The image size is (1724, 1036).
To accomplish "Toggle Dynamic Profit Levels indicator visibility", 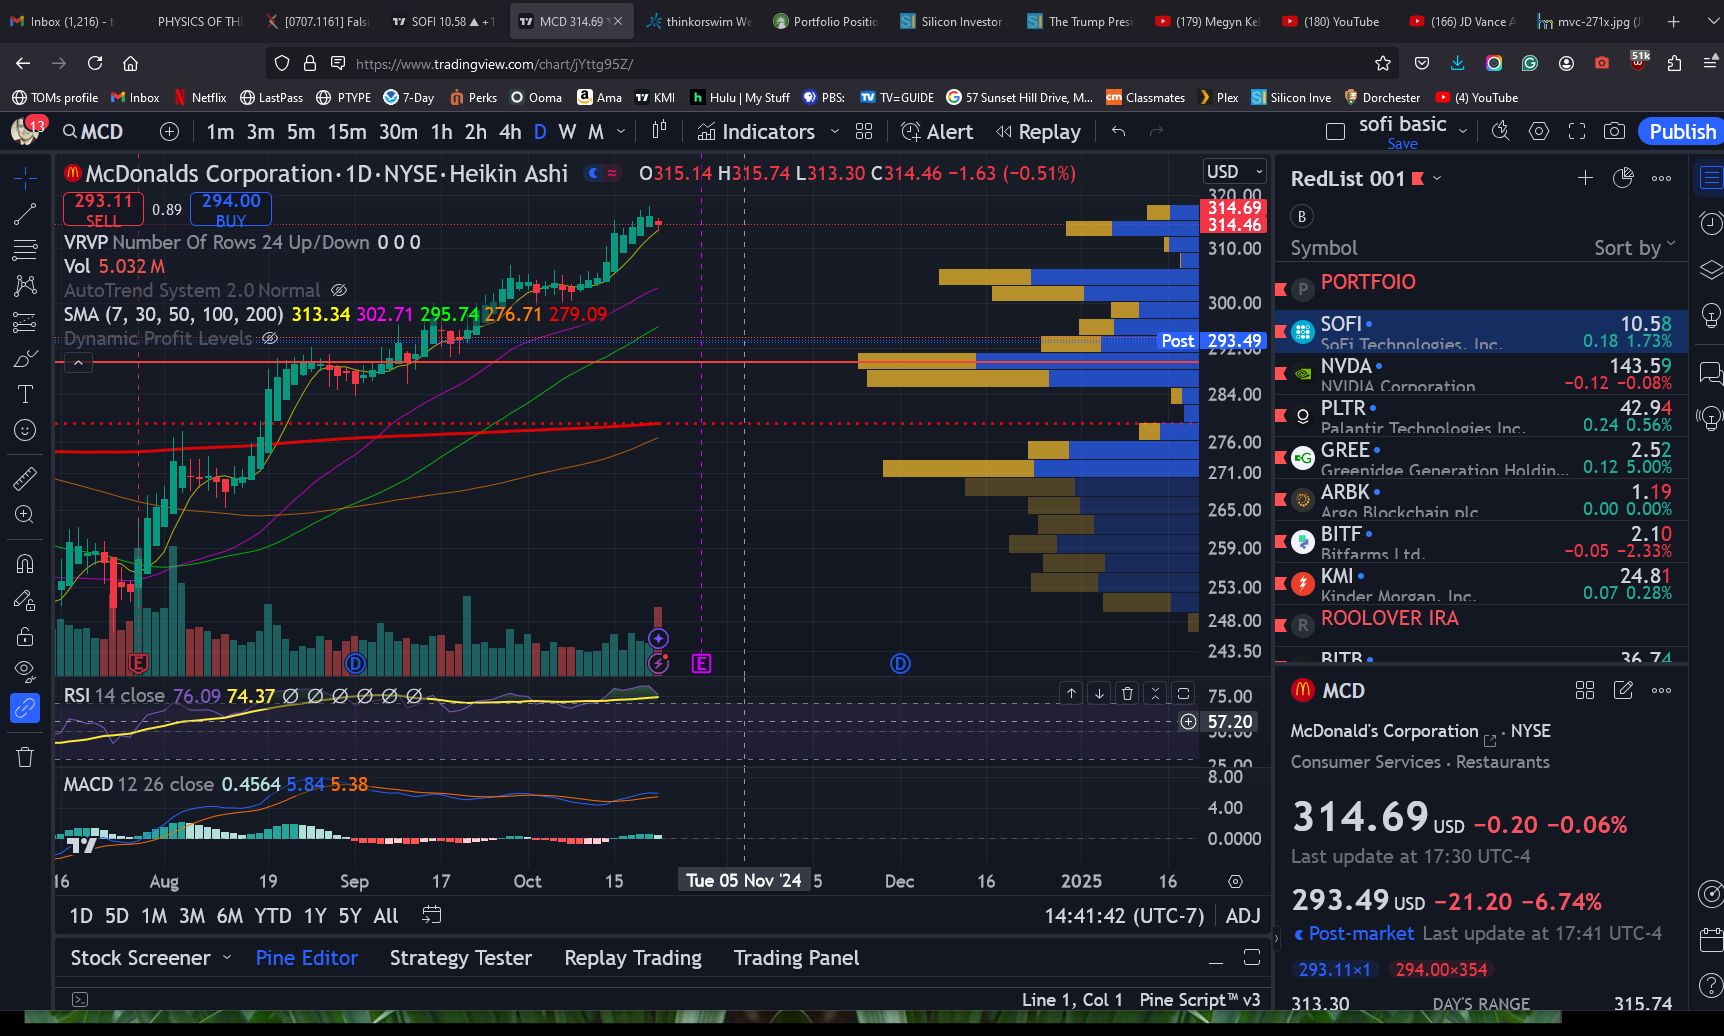I will (x=270, y=338).
